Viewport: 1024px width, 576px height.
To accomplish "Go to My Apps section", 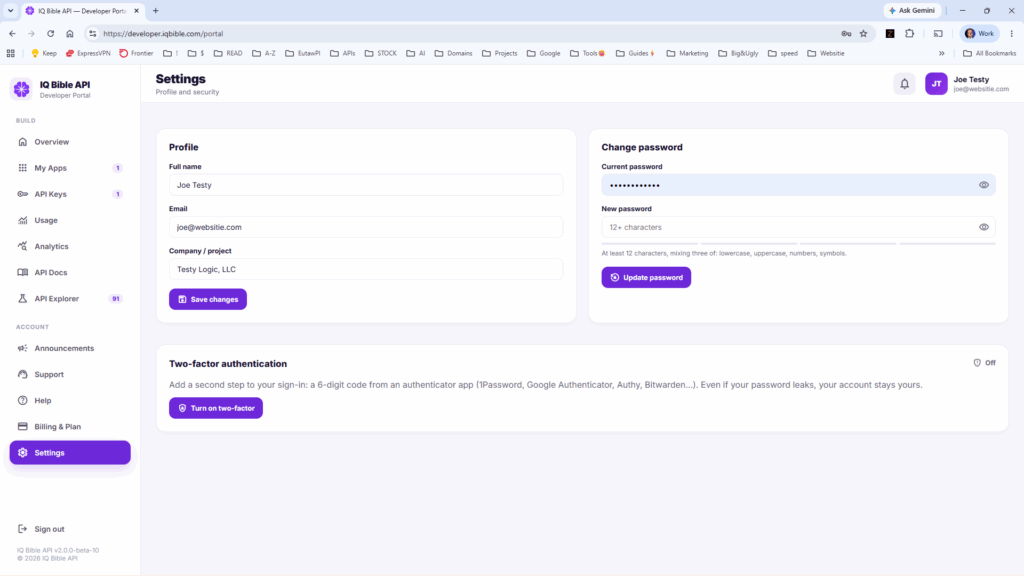I will click(x=70, y=168).
